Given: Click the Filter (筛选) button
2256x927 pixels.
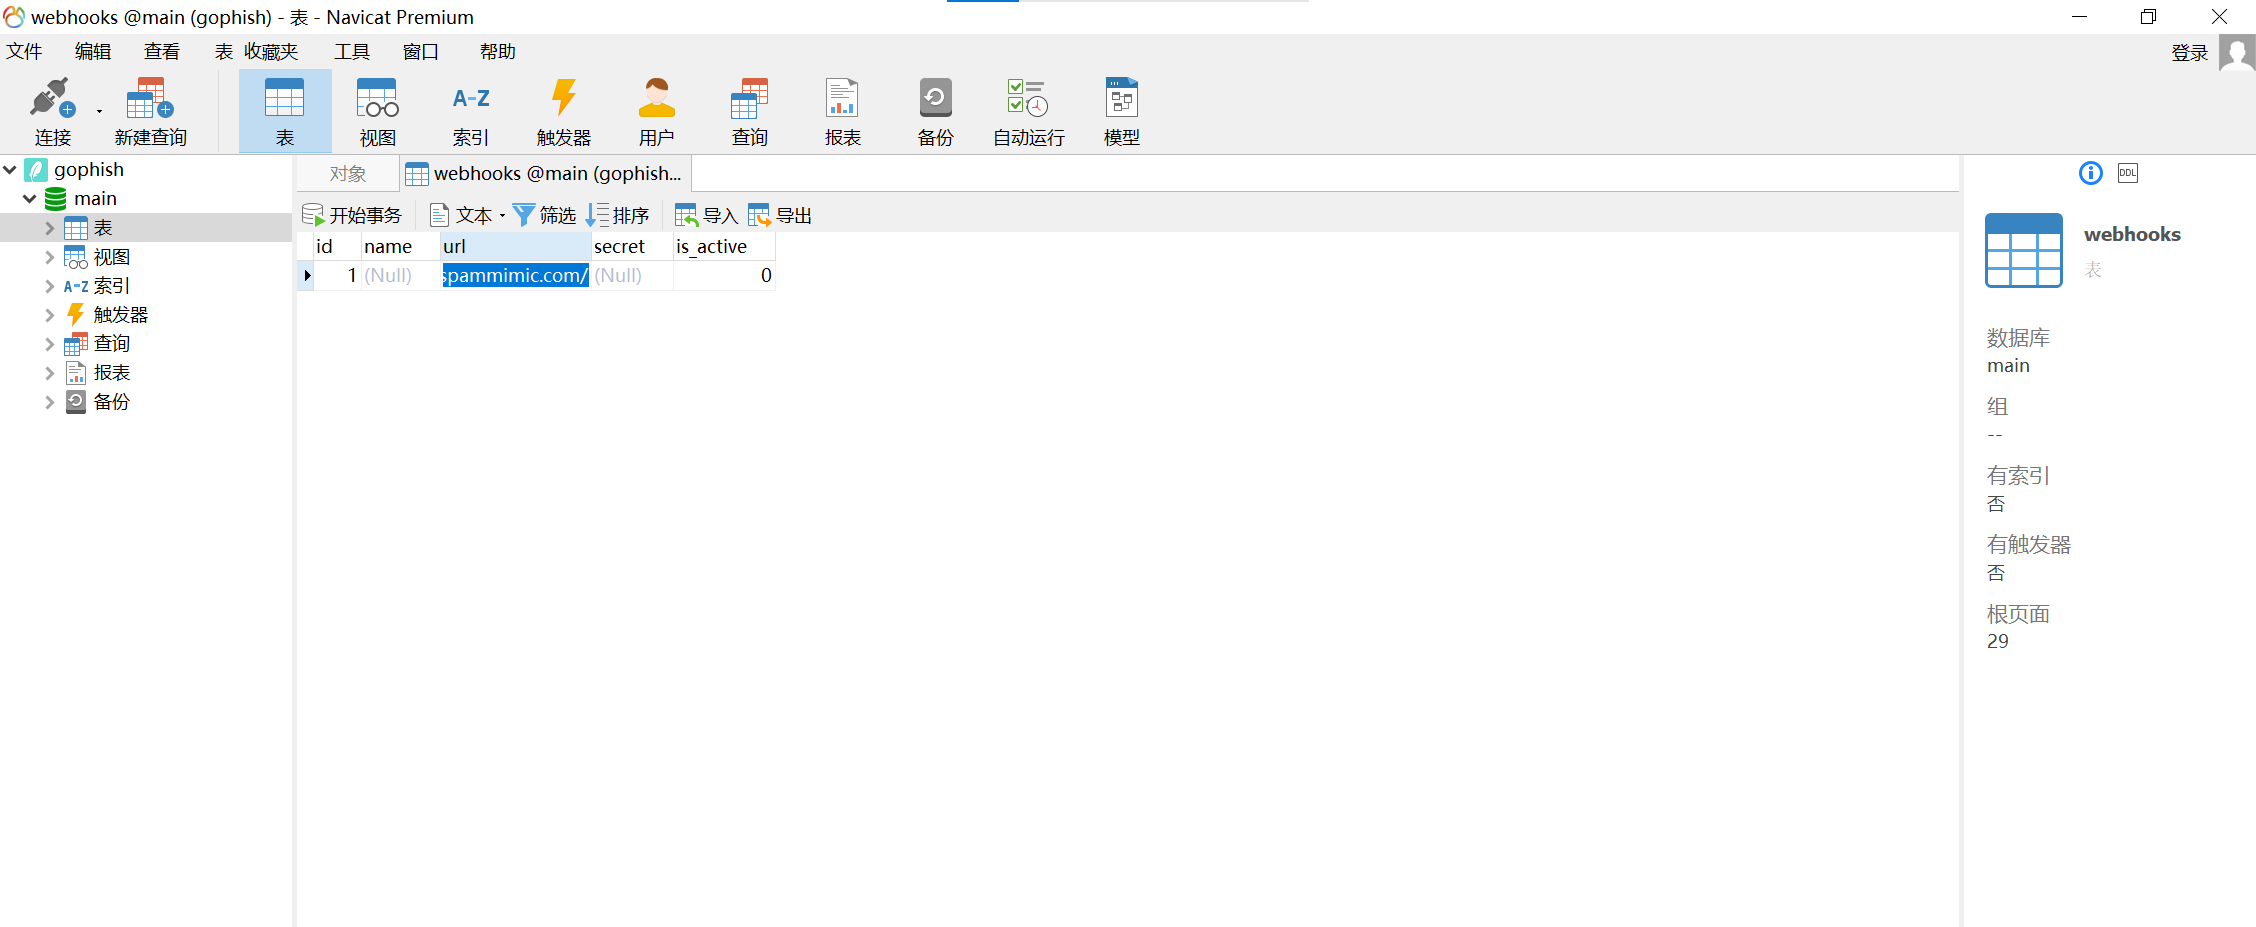Looking at the screenshot, I should [544, 216].
